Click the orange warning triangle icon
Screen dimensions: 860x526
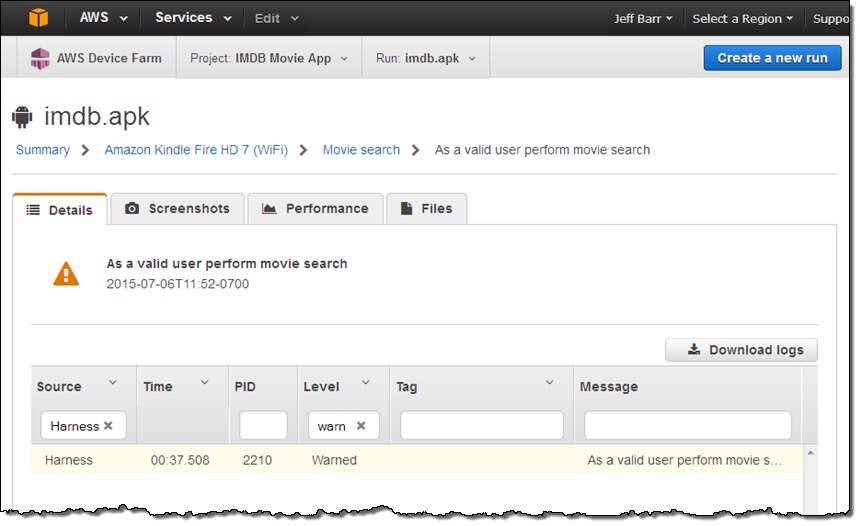coord(66,273)
